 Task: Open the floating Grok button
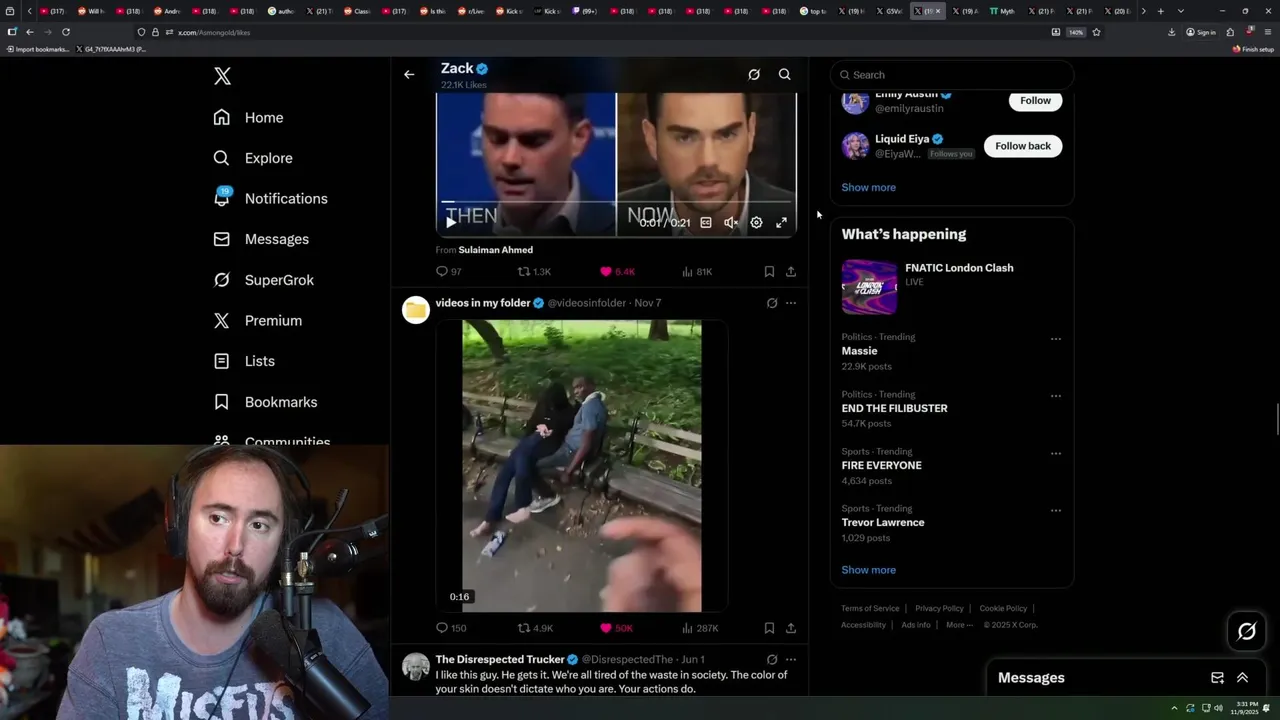coord(1246,631)
